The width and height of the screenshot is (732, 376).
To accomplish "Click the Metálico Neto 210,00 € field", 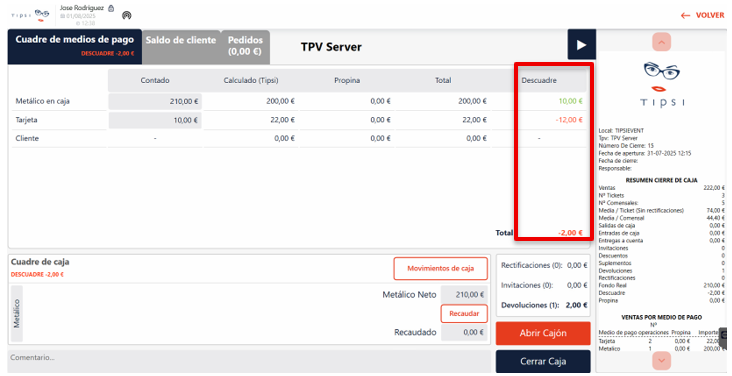I will (465, 295).
